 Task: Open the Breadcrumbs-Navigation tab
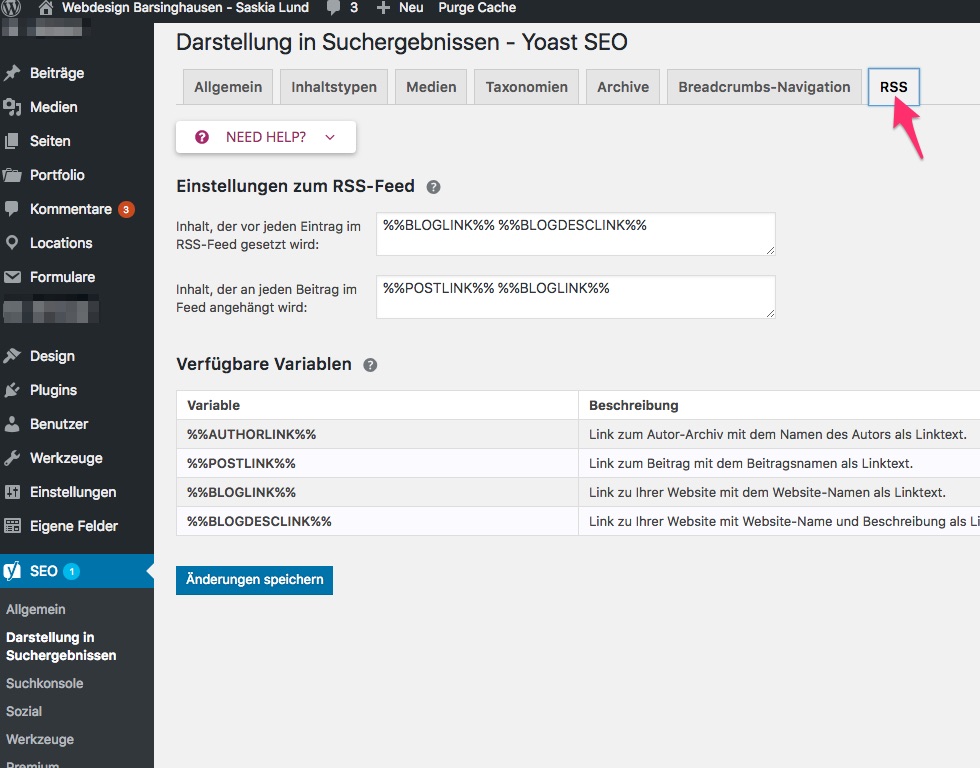pos(764,87)
